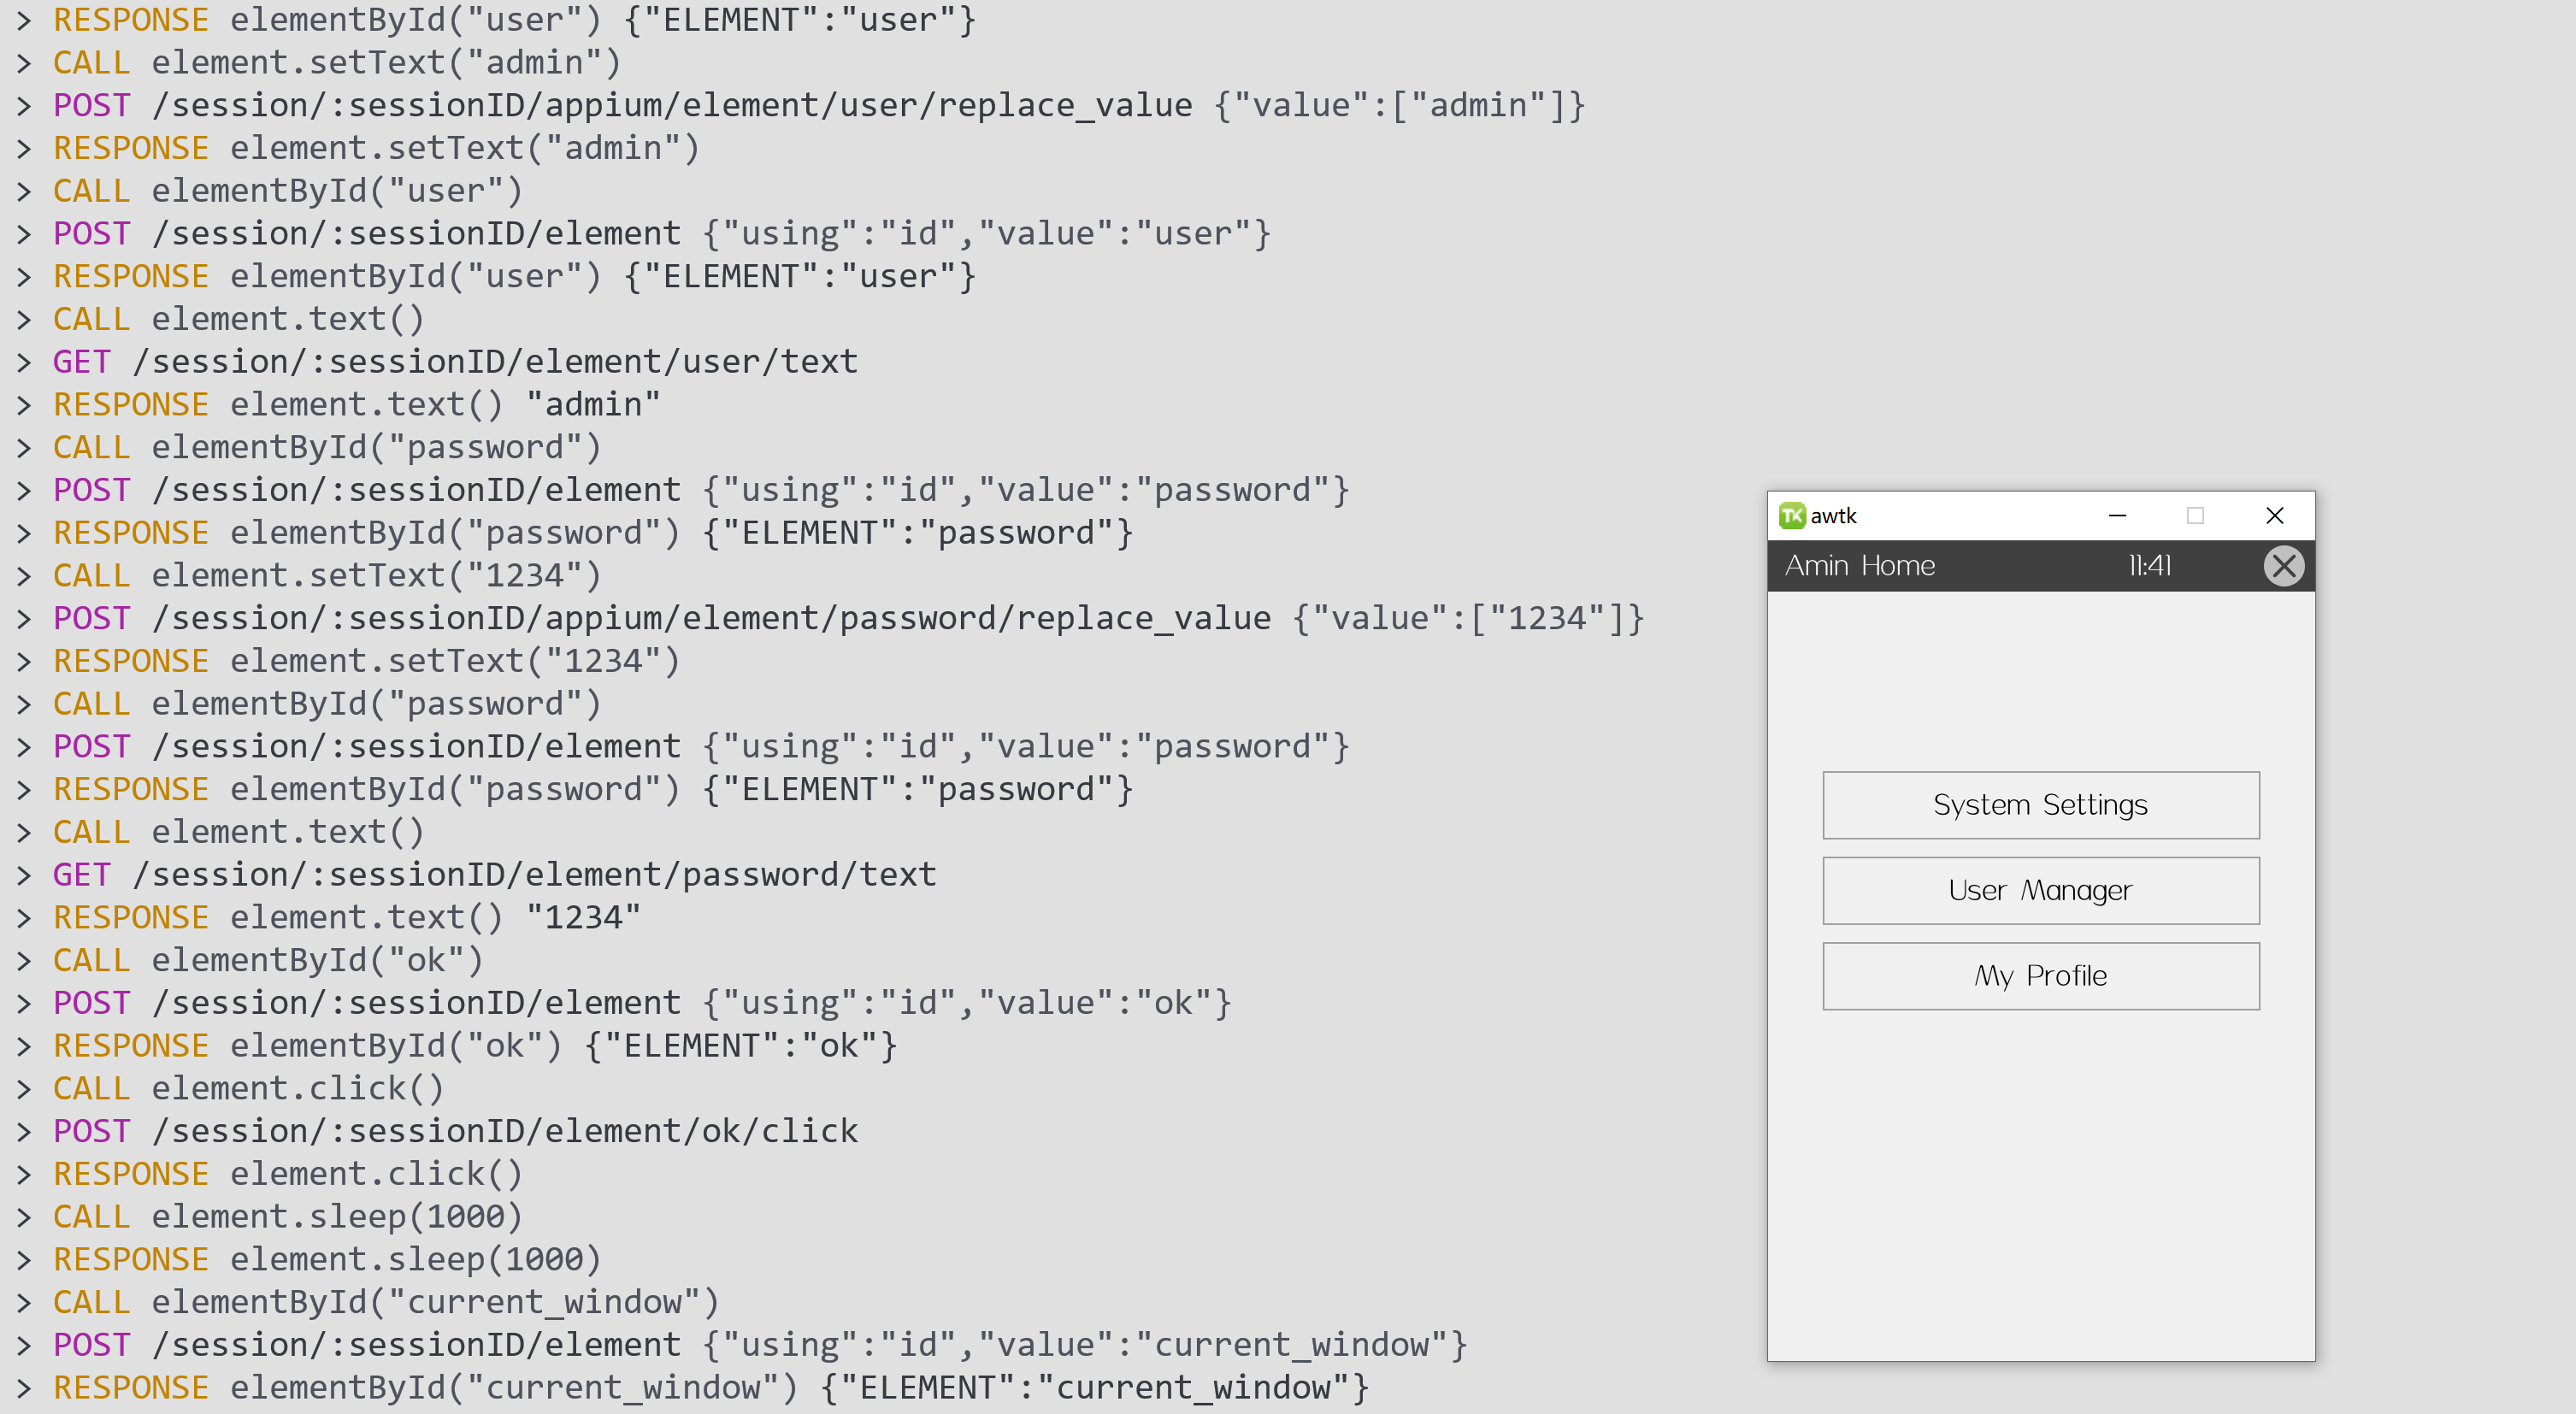This screenshot has height=1414, width=2576.
Task: Close the awtk window
Action: click(2274, 515)
